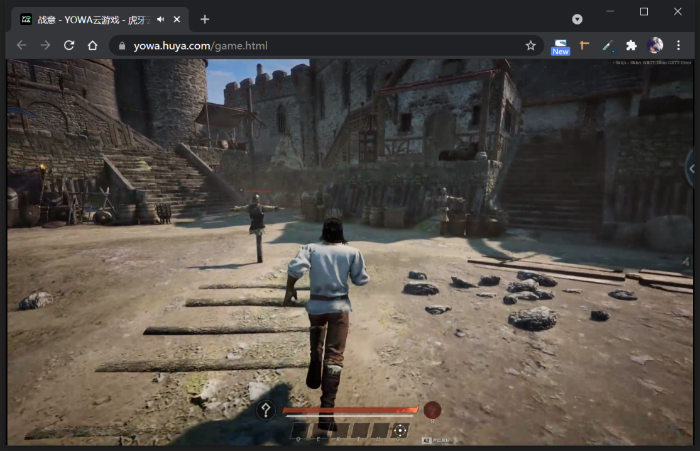Click the white stamina bar
This screenshot has width=700, height=451.
pyautogui.click(x=350, y=416)
